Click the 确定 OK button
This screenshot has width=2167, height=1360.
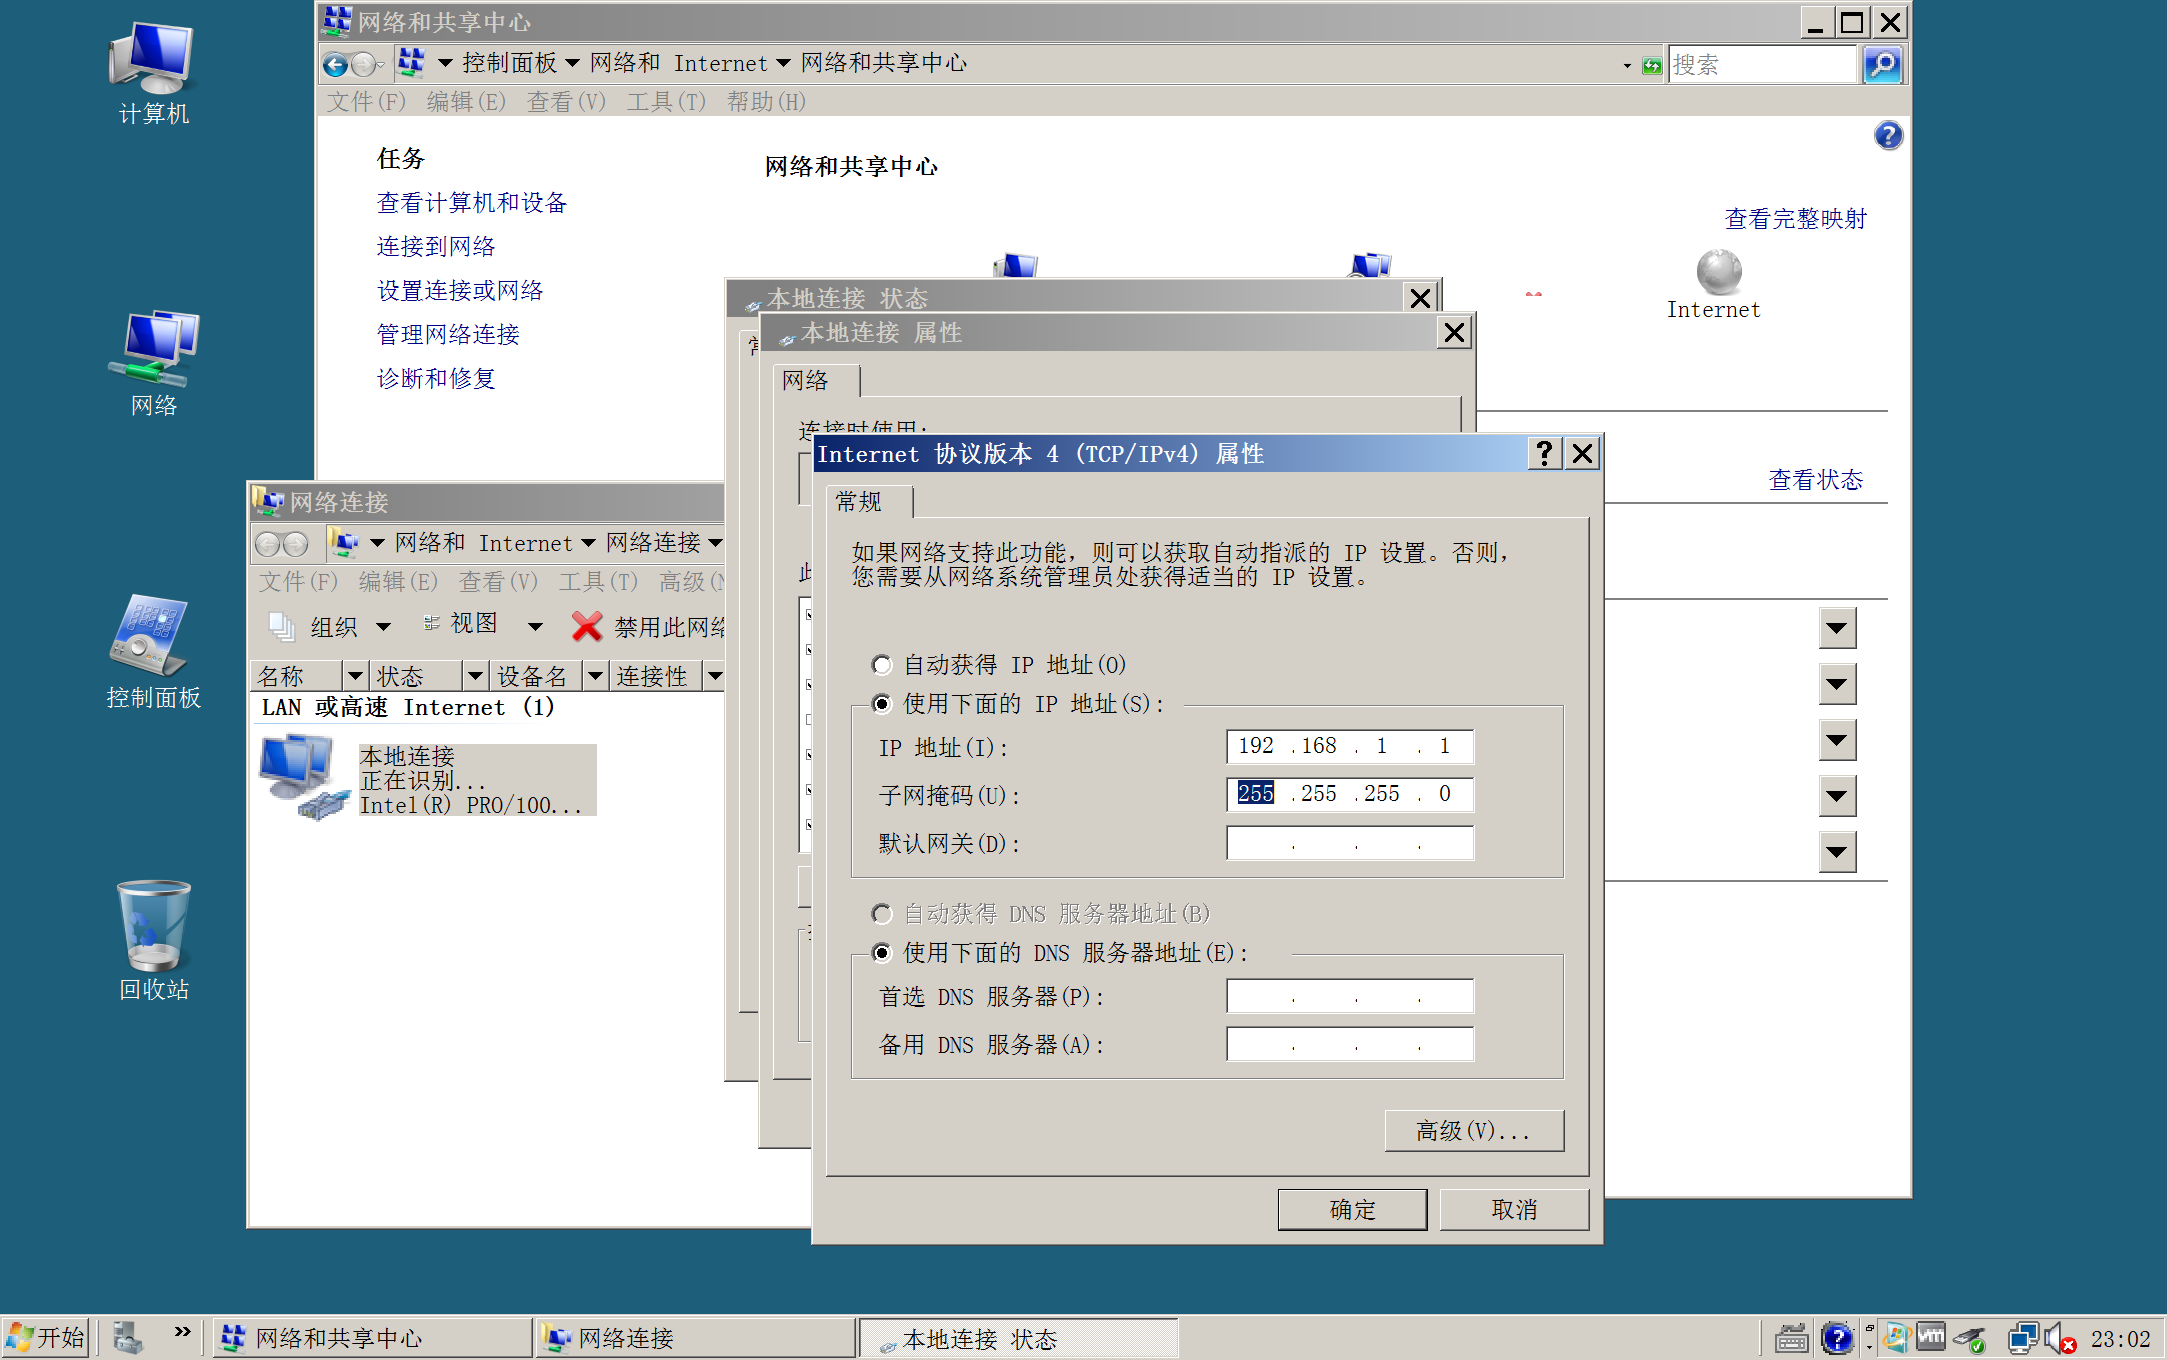click(x=1351, y=1210)
